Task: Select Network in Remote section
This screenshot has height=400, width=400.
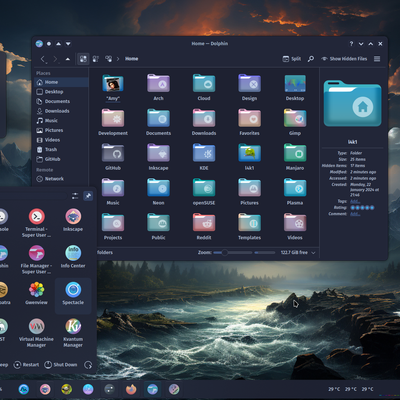Action: [61, 179]
